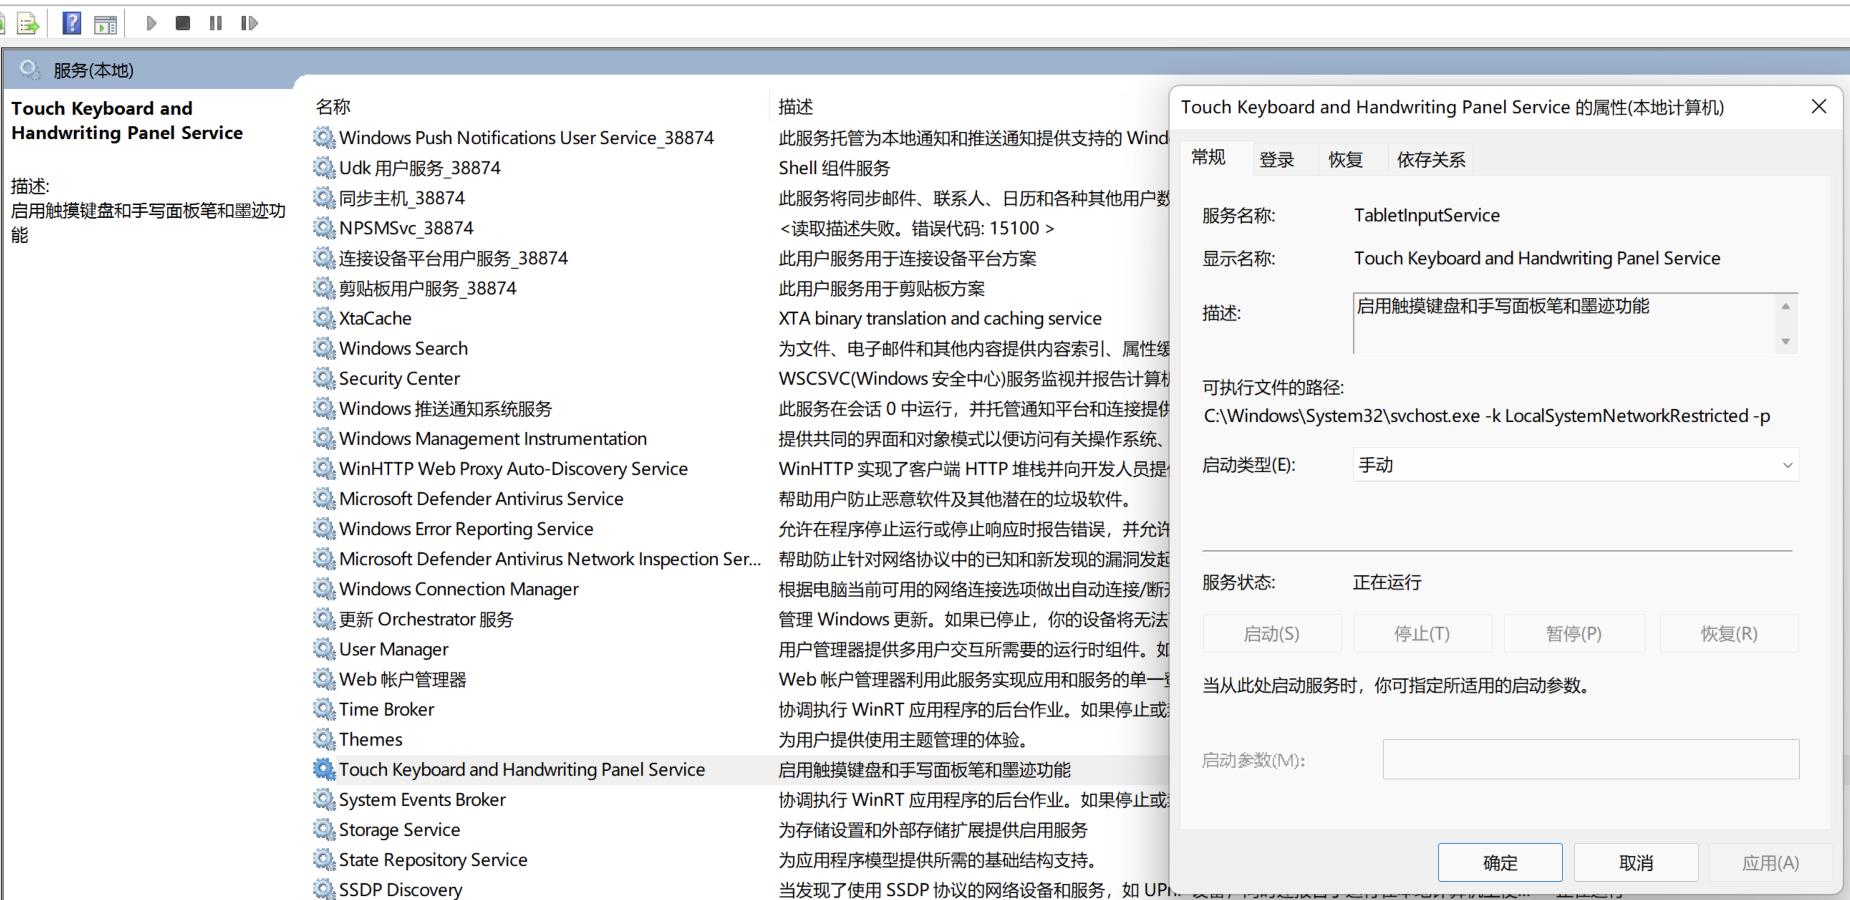Click the 正在运行 service status text
The image size is (1850, 900).
(1387, 582)
